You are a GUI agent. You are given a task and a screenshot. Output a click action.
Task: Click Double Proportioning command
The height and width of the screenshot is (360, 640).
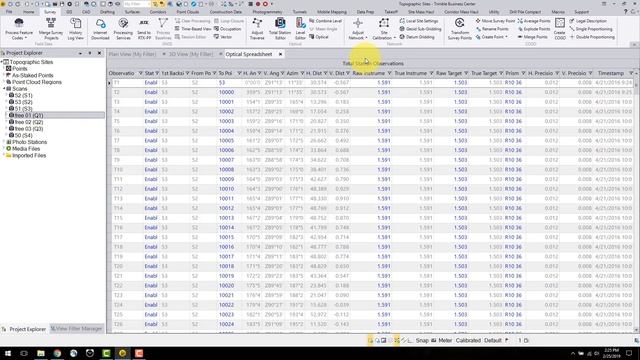pyautogui.click(x=592, y=37)
